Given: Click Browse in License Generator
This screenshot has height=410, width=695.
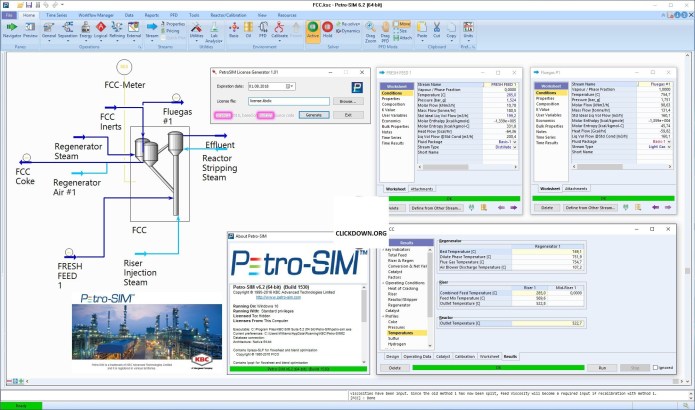Looking at the screenshot, I should 348,102.
